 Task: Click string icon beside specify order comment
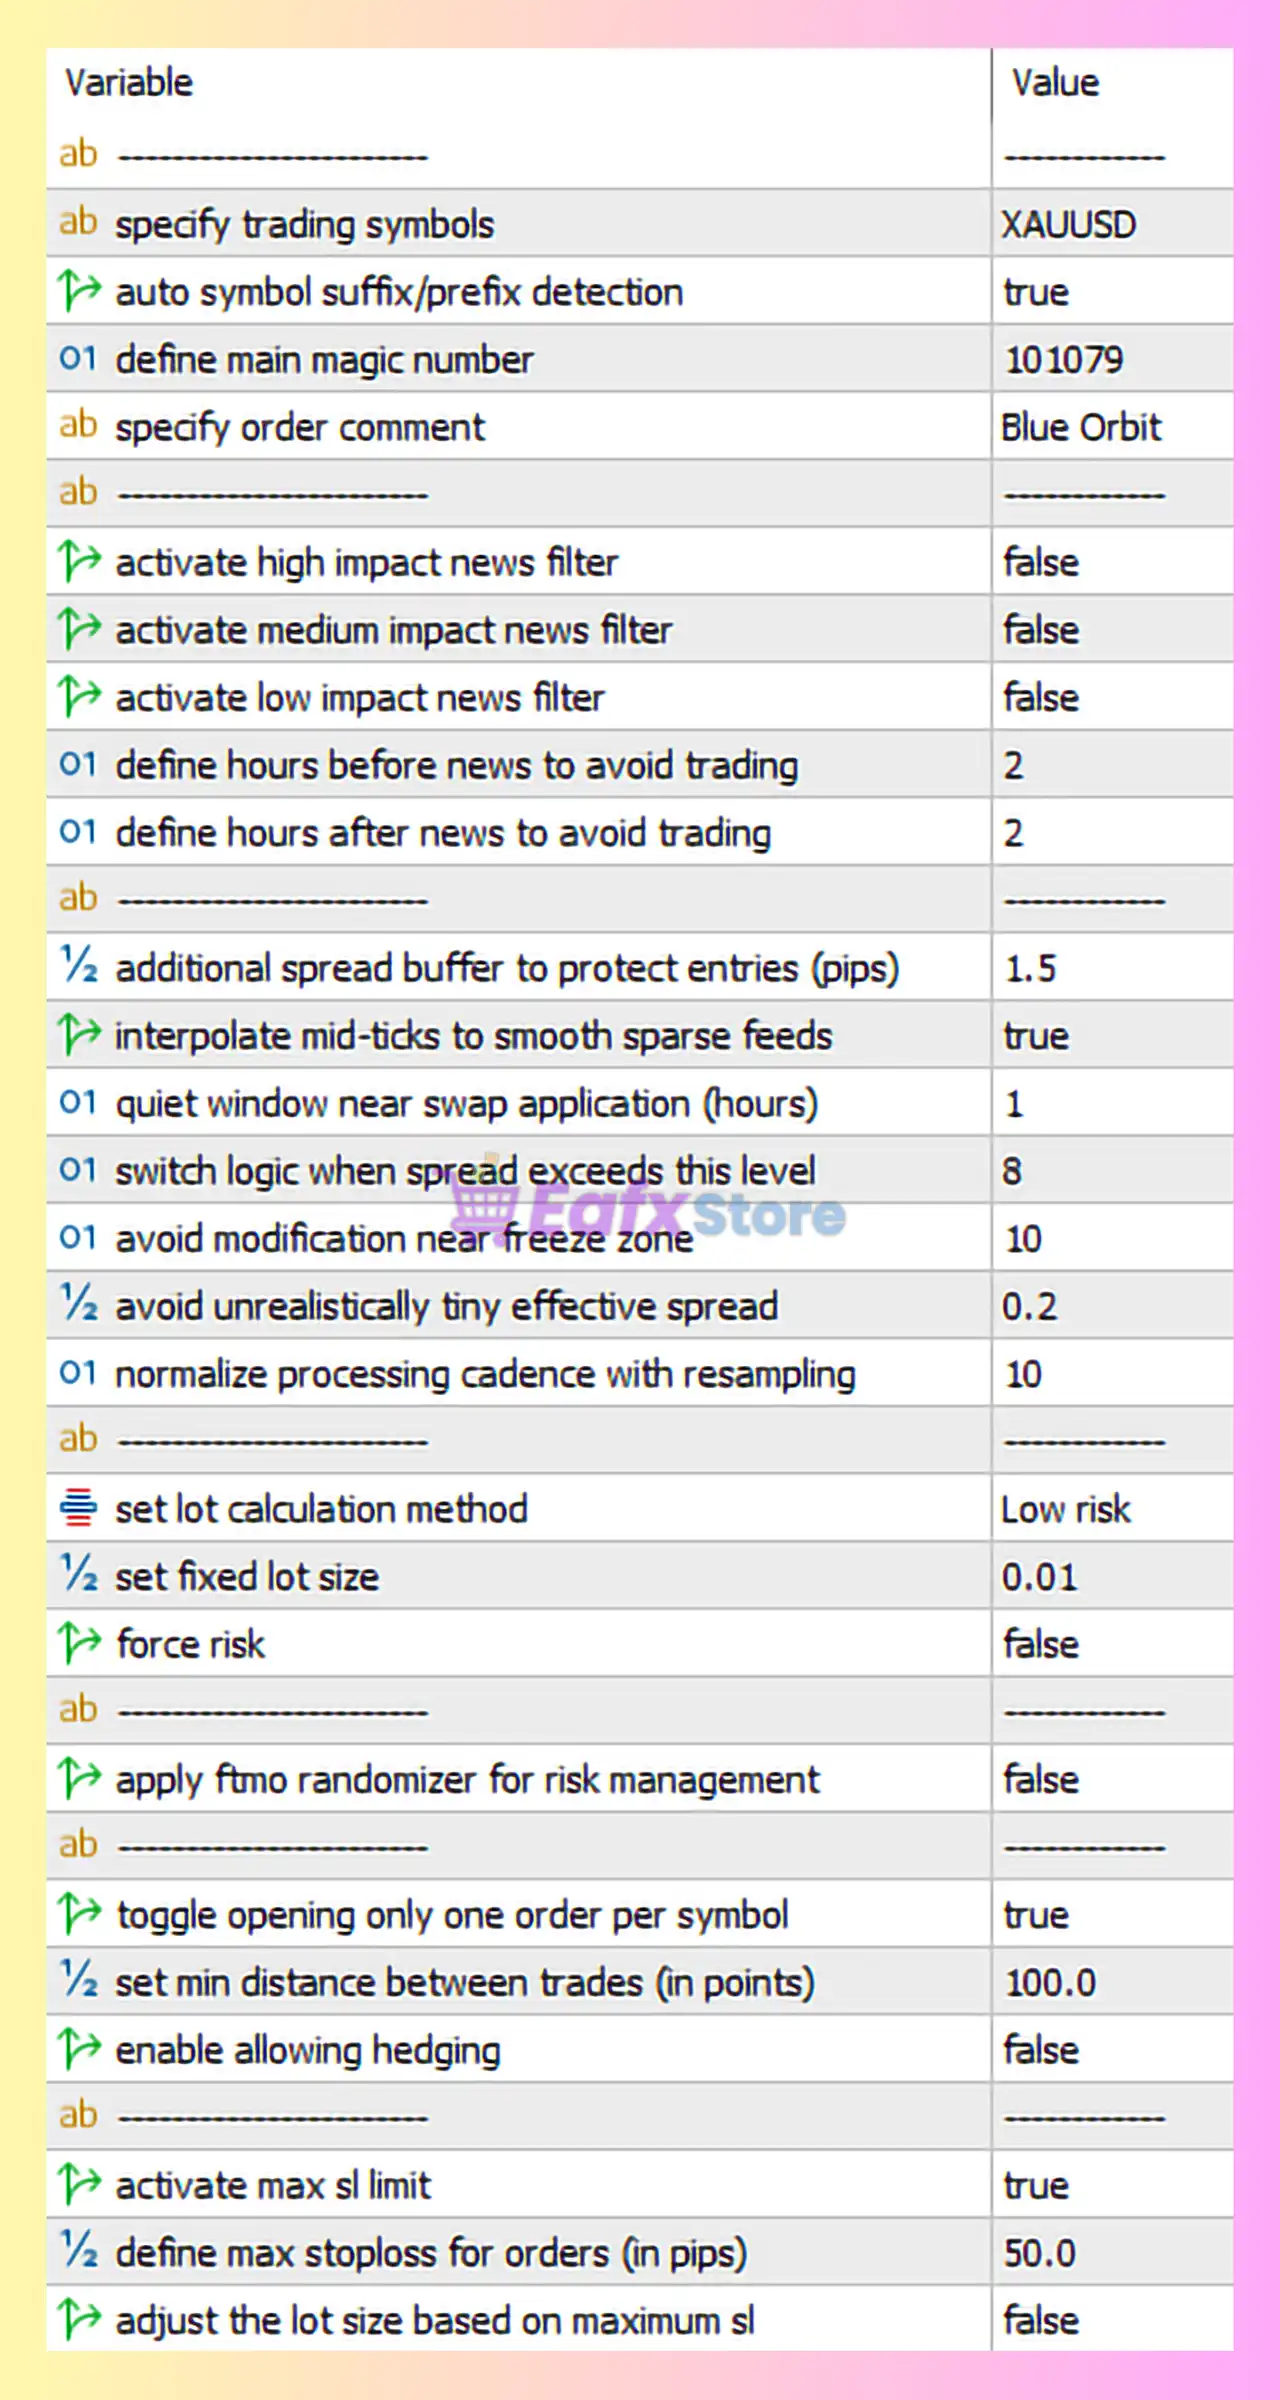(x=78, y=425)
